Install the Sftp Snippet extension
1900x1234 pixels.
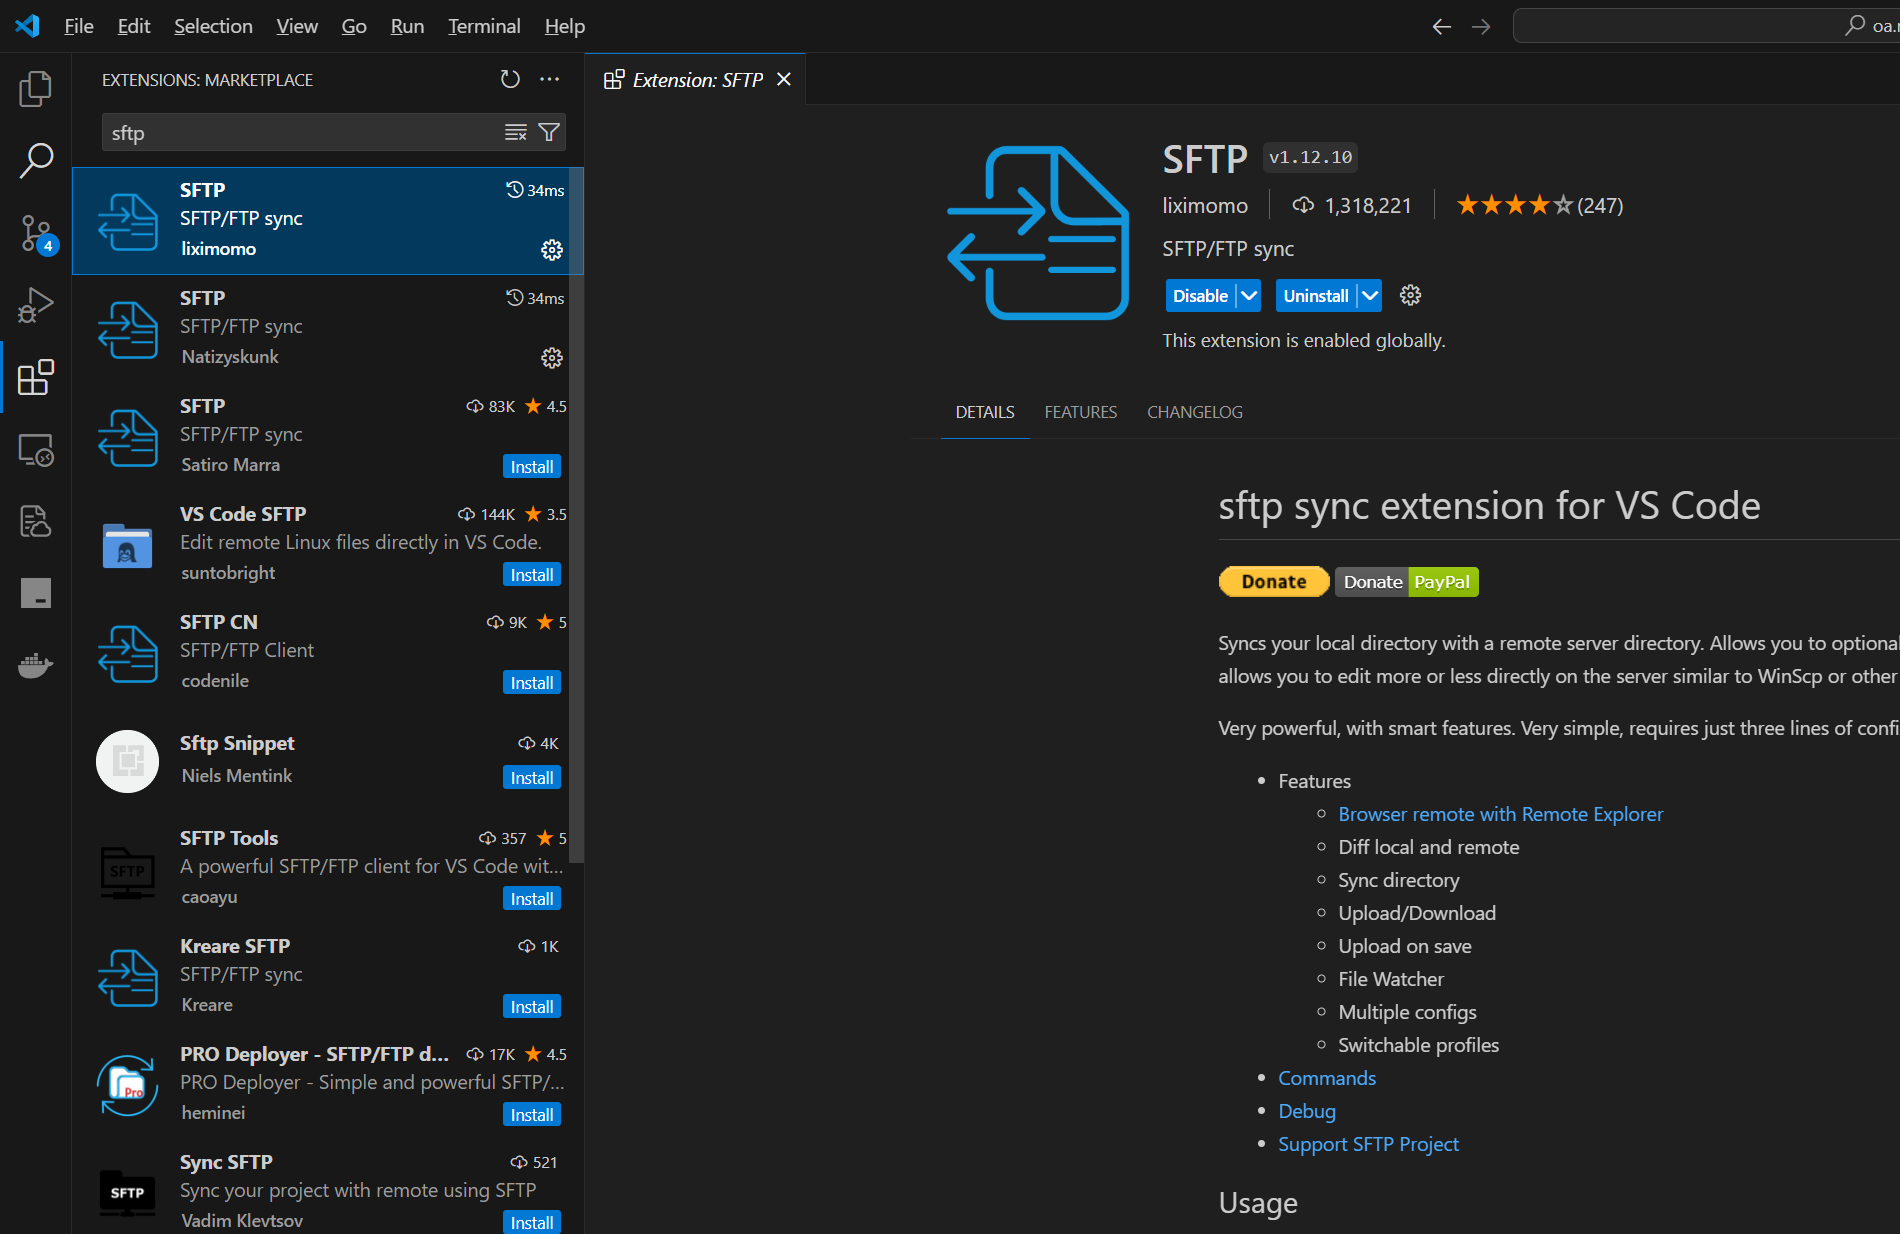tap(532, 777)
